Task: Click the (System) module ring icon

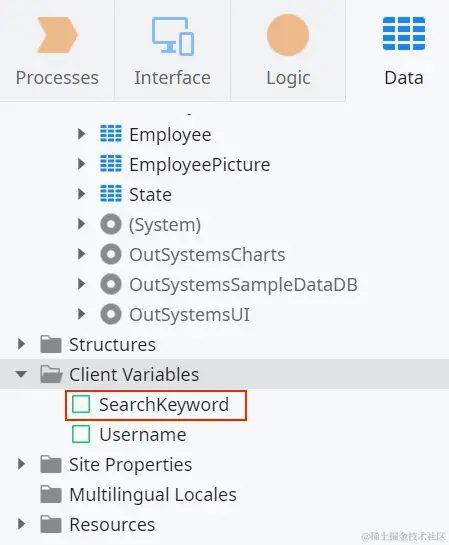Action: point(111,224)
